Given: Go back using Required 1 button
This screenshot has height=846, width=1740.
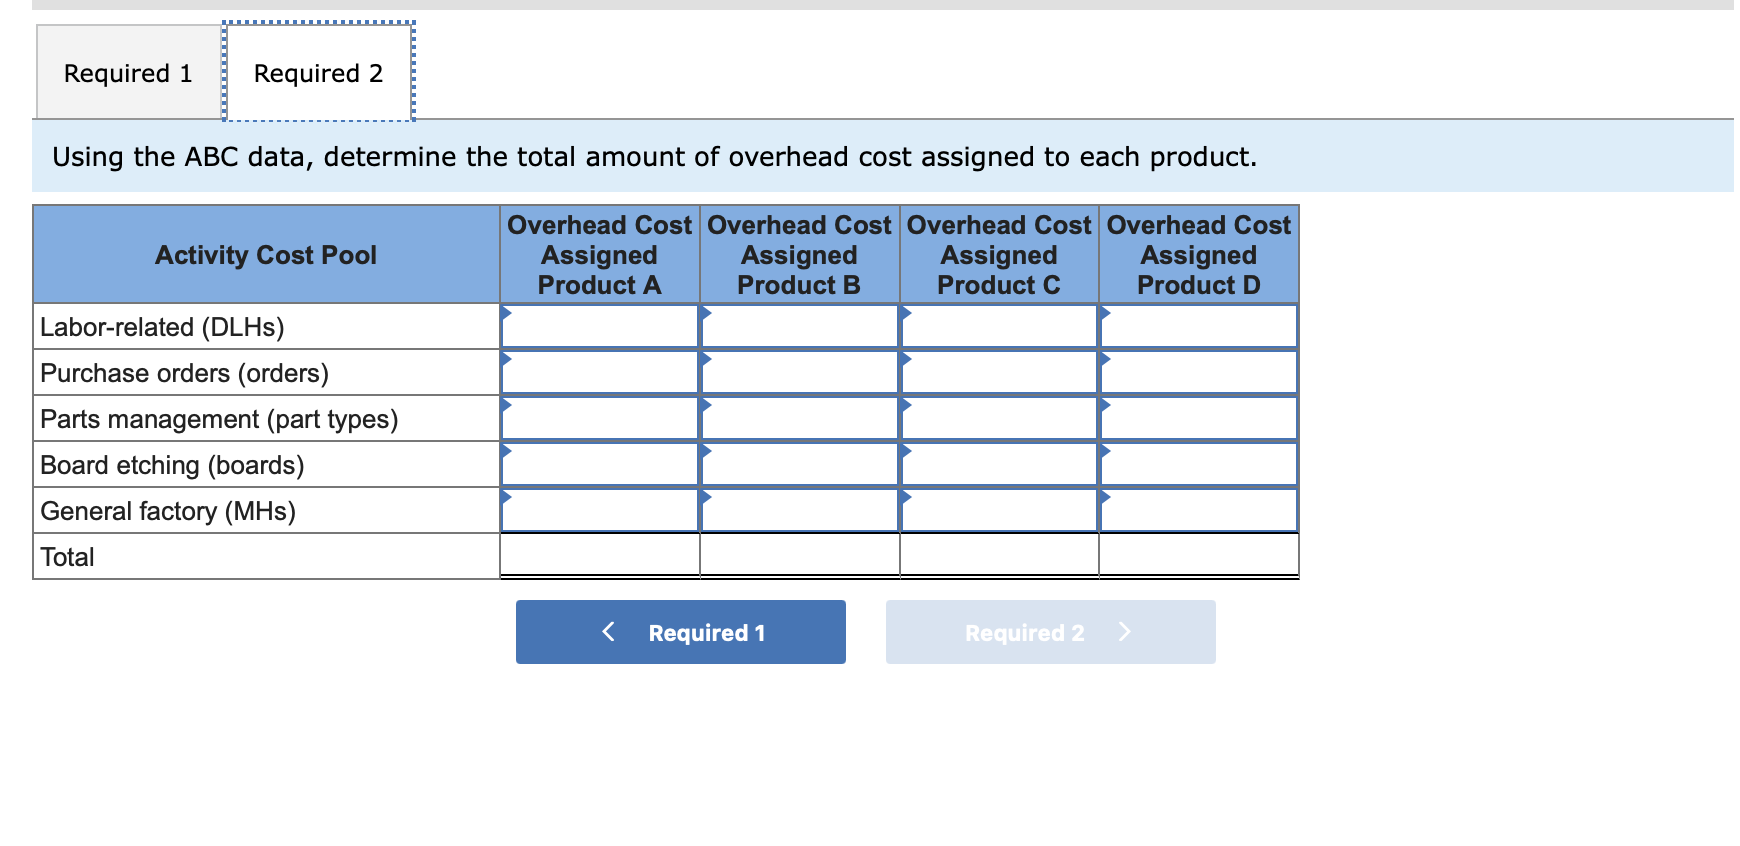Looking at the screenshot, I should click(x=681, y=632).
